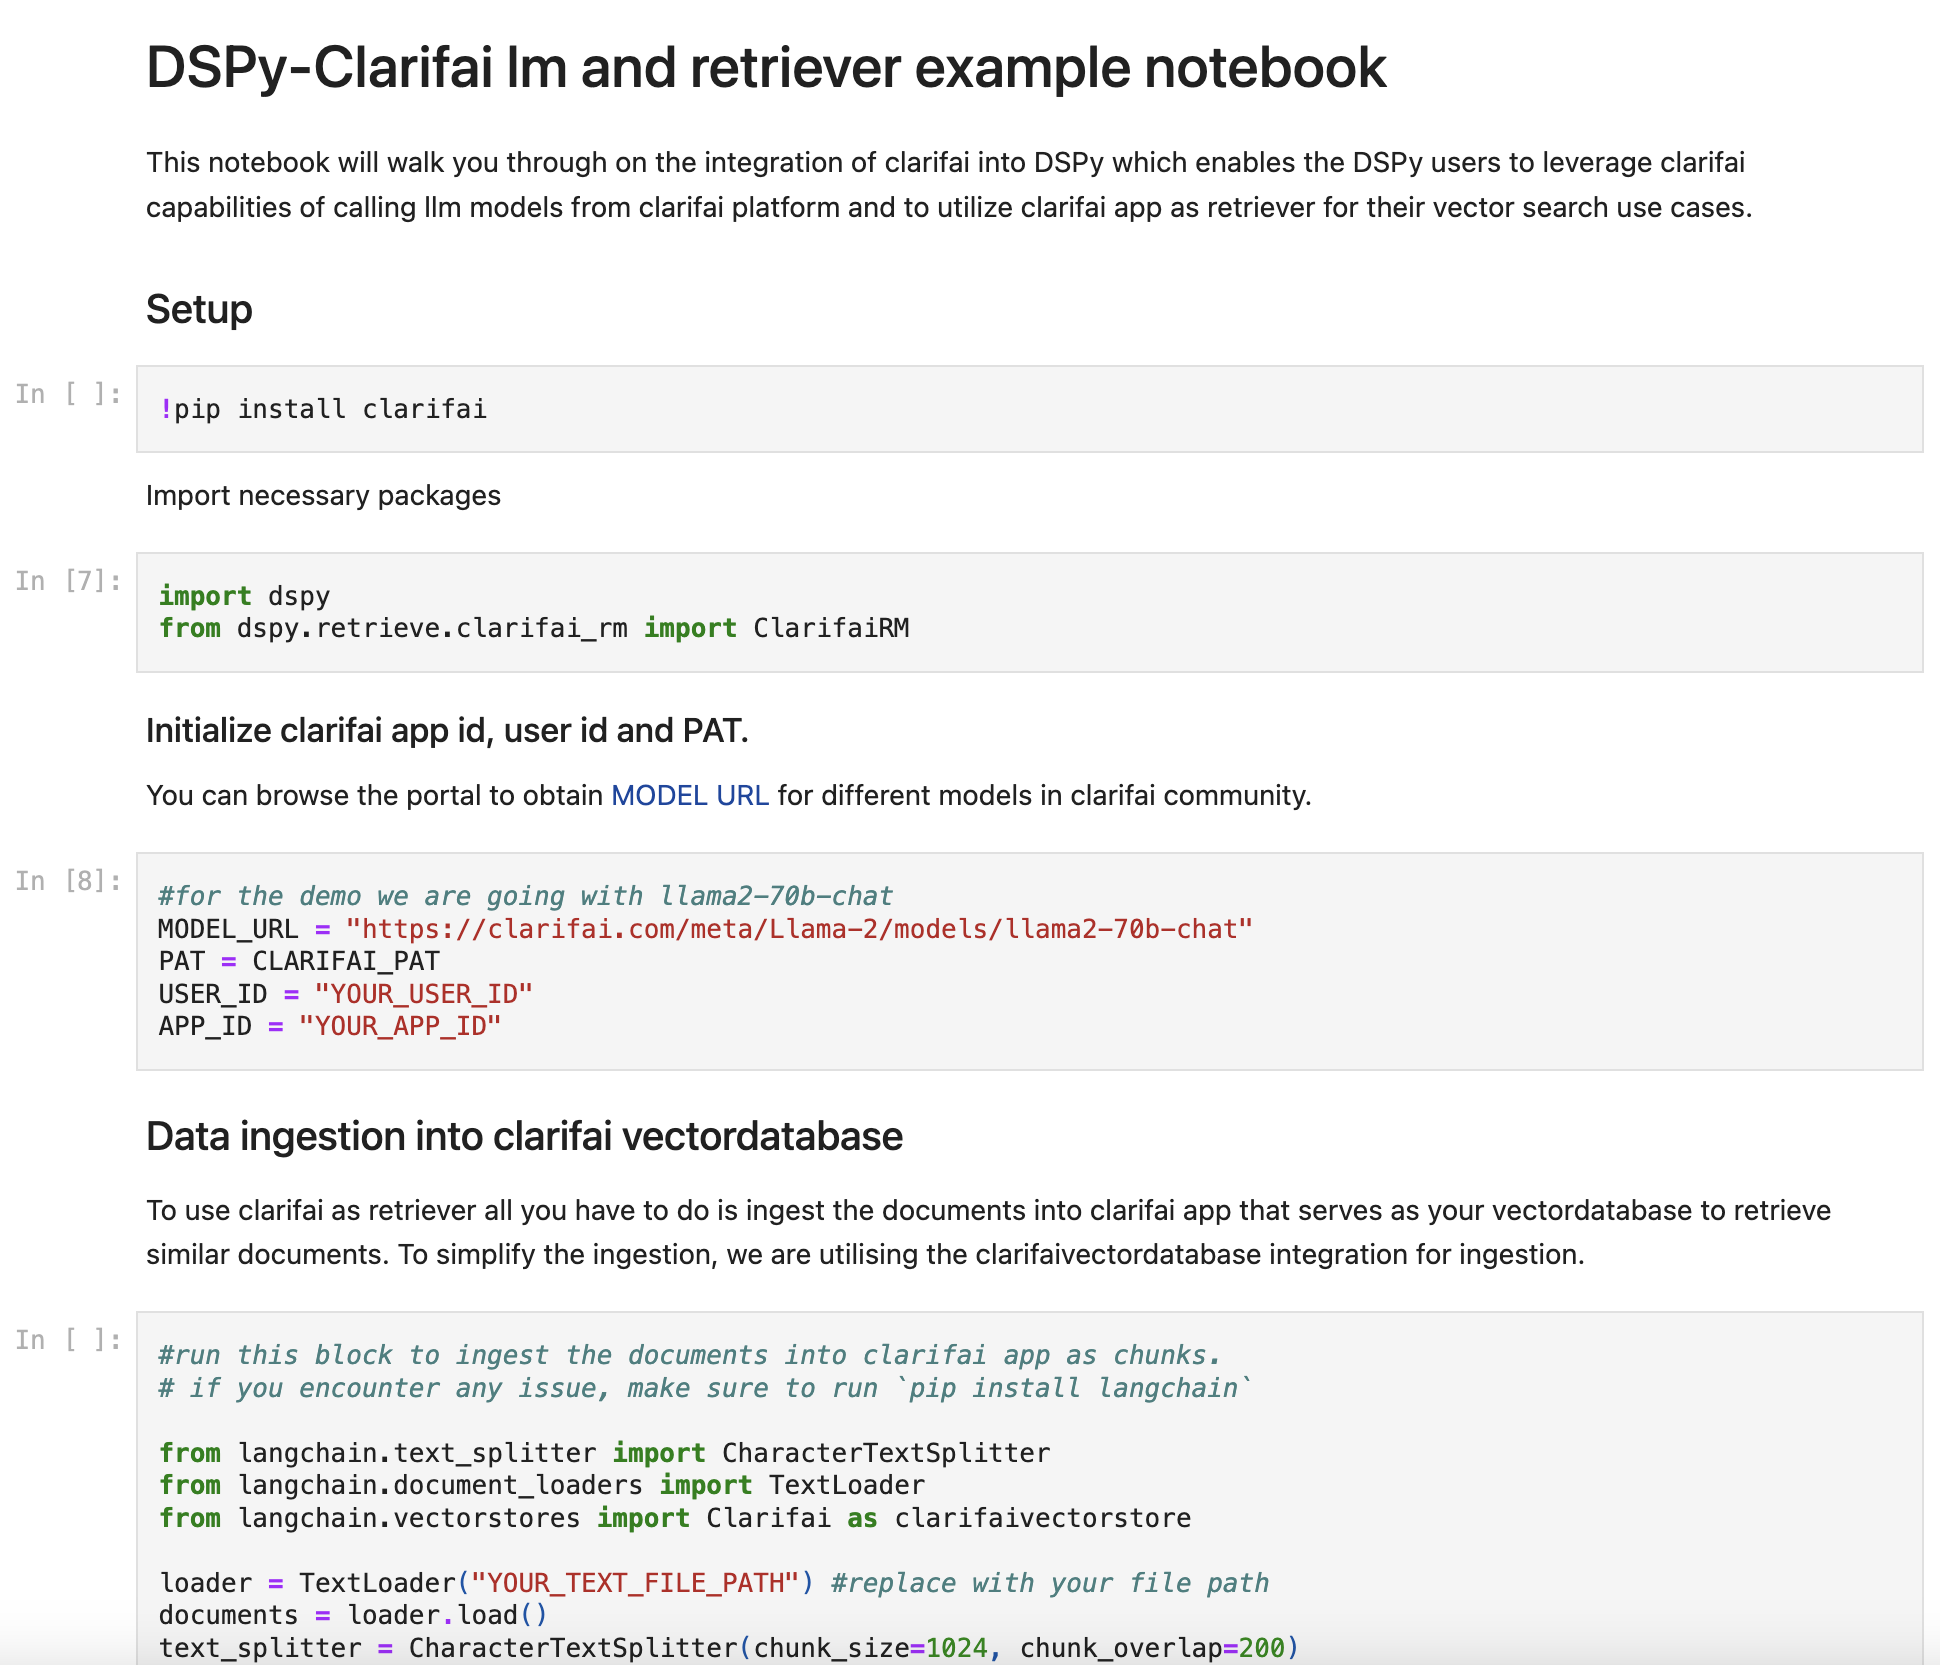Click the Setup section heading
1940x1665 pixels.
click(x=199, y=309)
